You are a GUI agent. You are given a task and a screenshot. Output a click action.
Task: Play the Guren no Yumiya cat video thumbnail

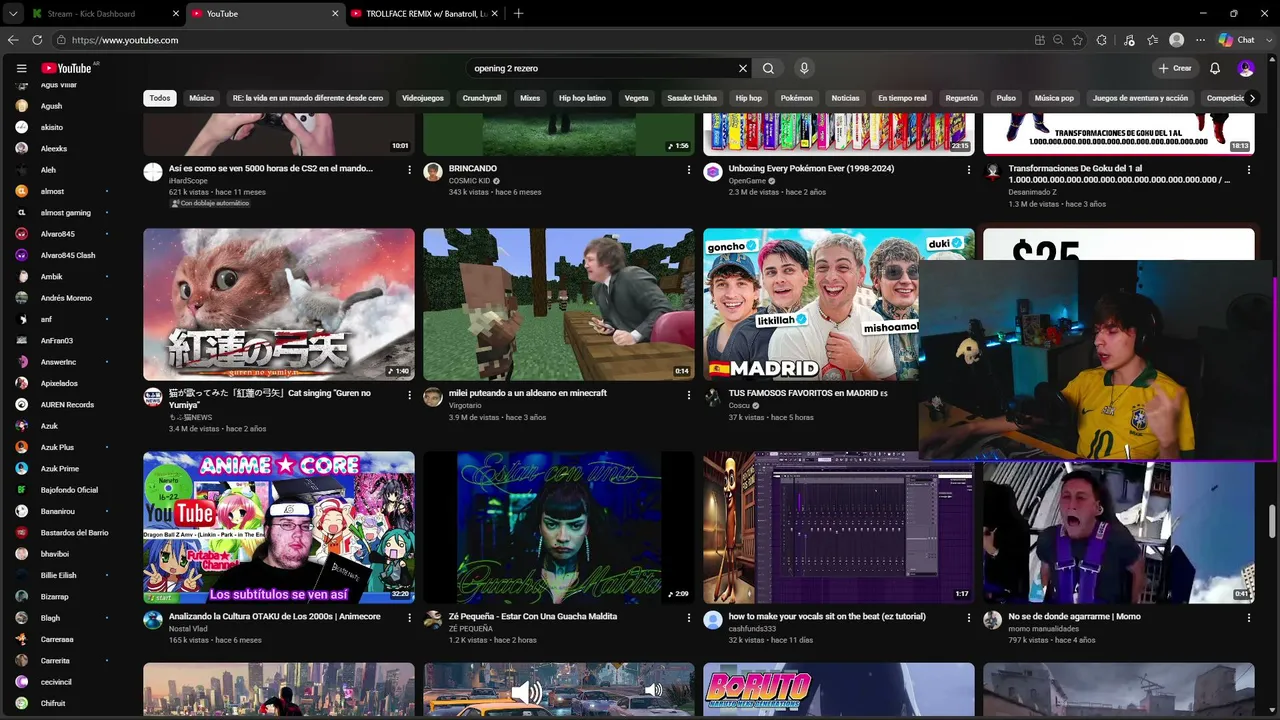(x=279, y=304)
